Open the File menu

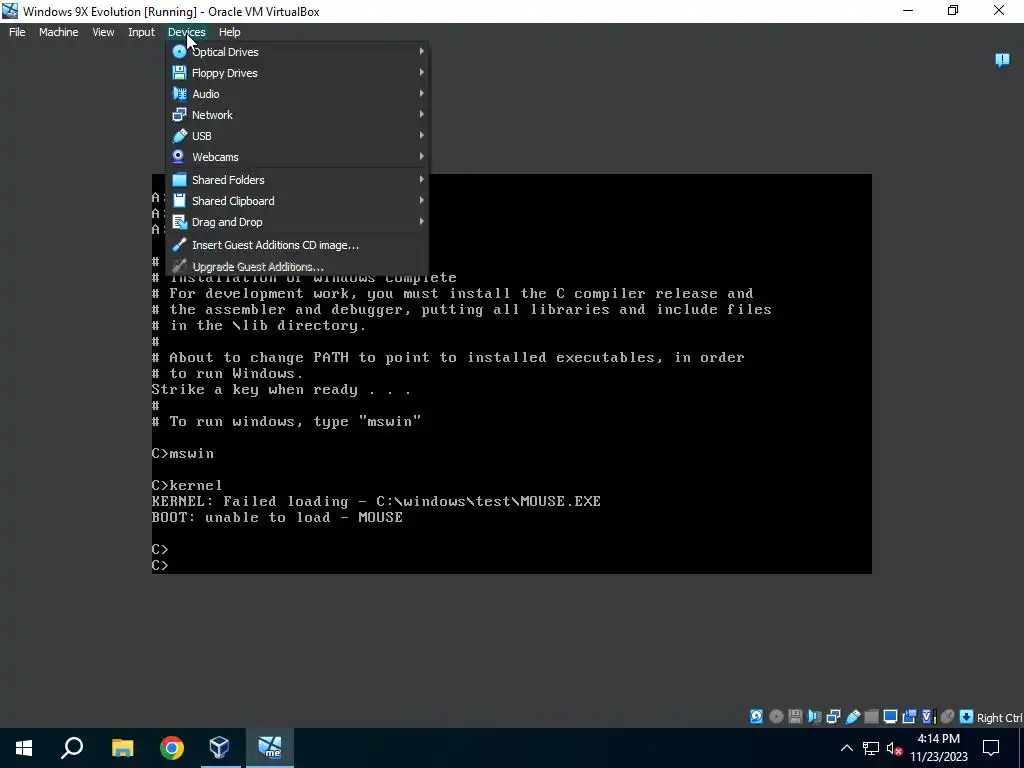17,32
